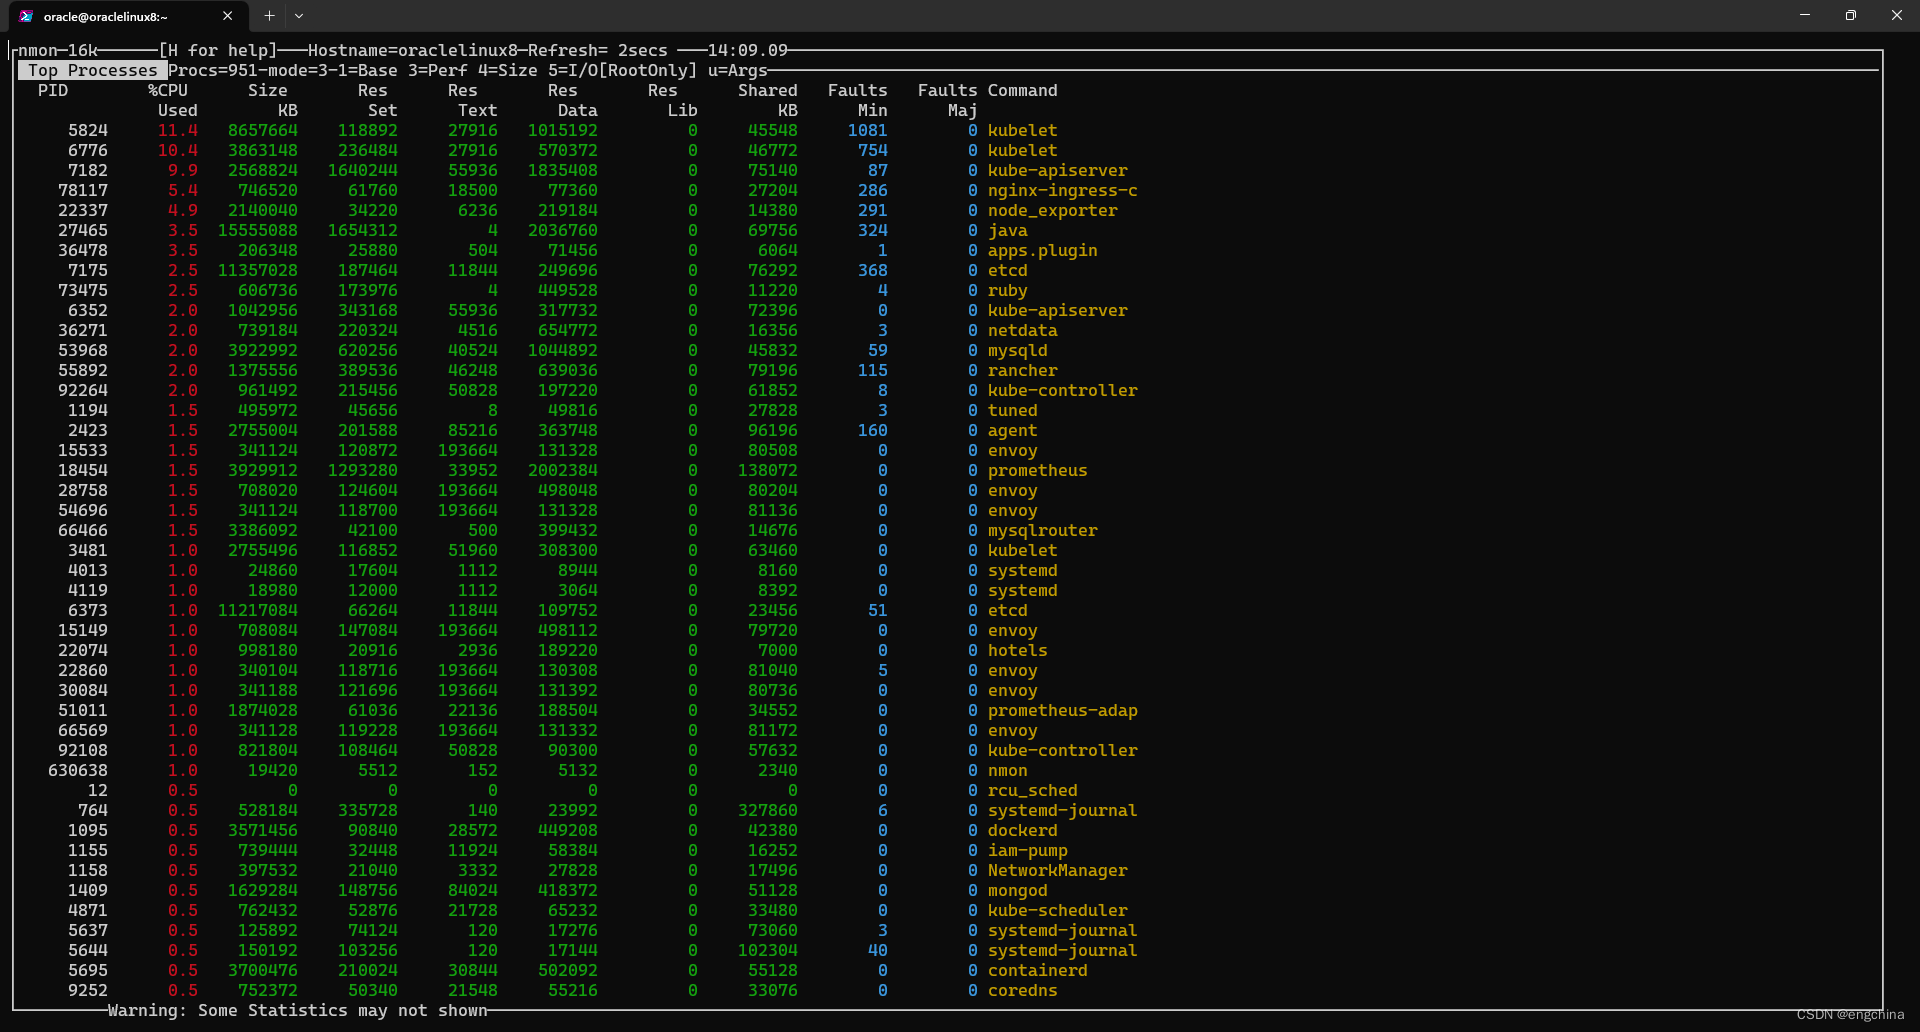The width and height of the screenshot is (1920, 1032).
Task: Click the netdata command
Action: (x=1022, y=330)
